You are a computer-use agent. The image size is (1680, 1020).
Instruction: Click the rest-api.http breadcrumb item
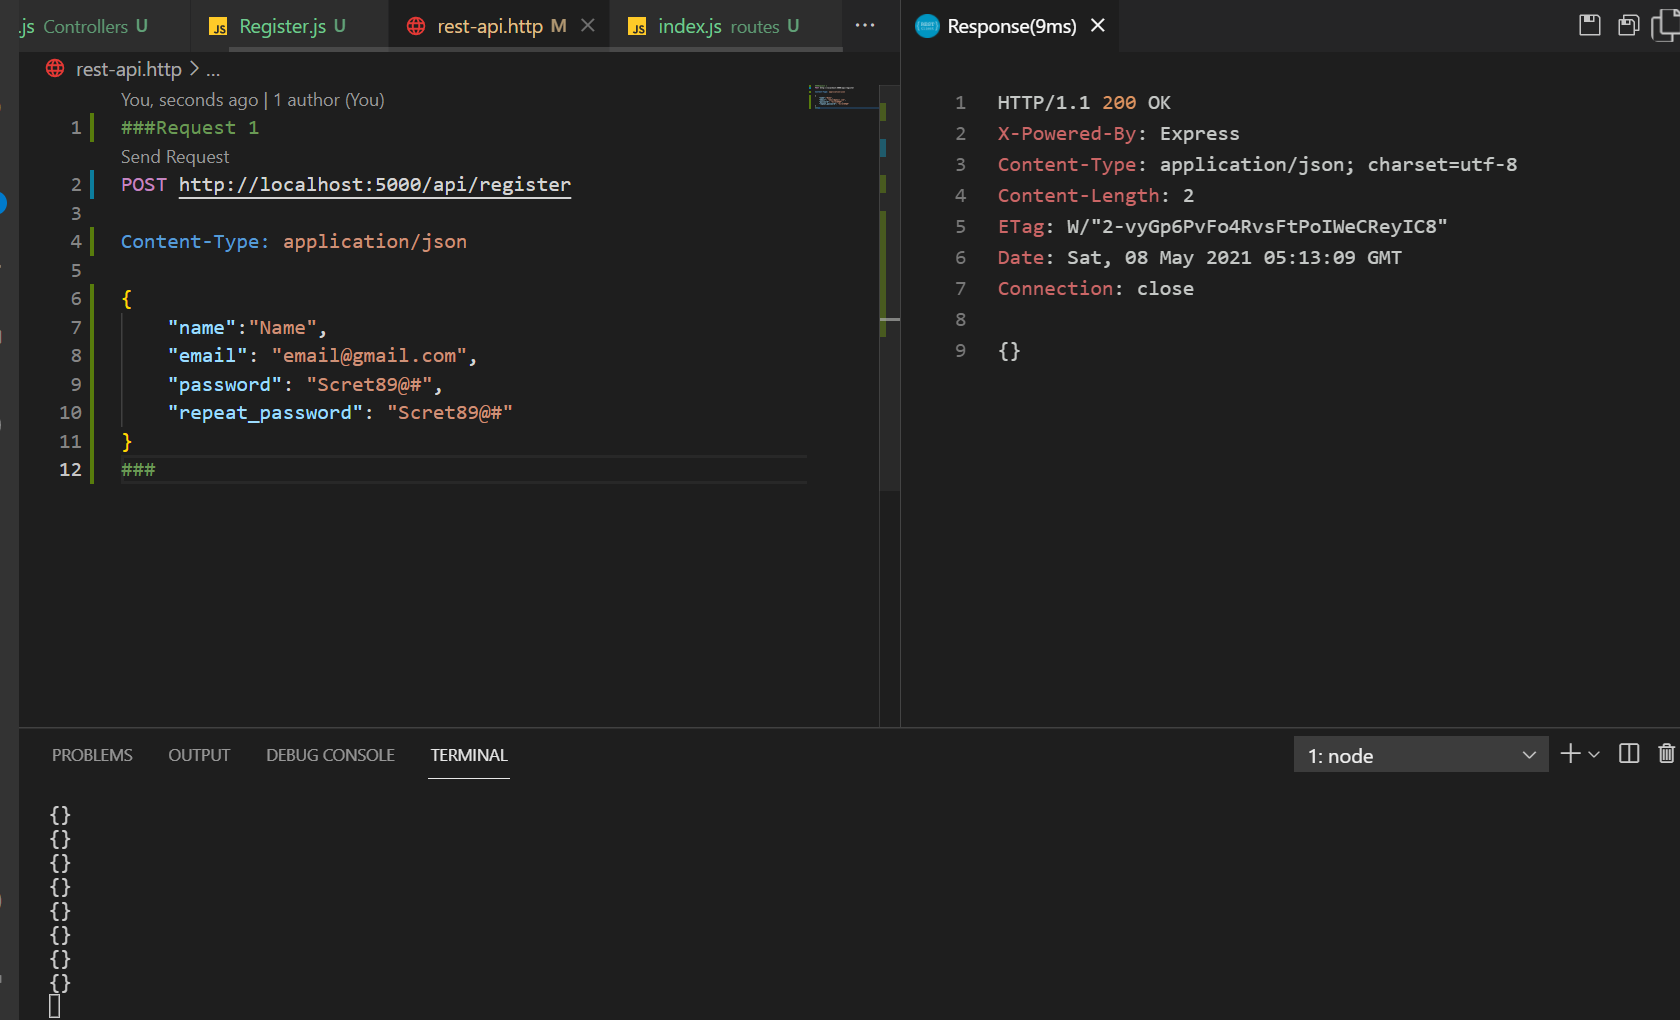129,69
